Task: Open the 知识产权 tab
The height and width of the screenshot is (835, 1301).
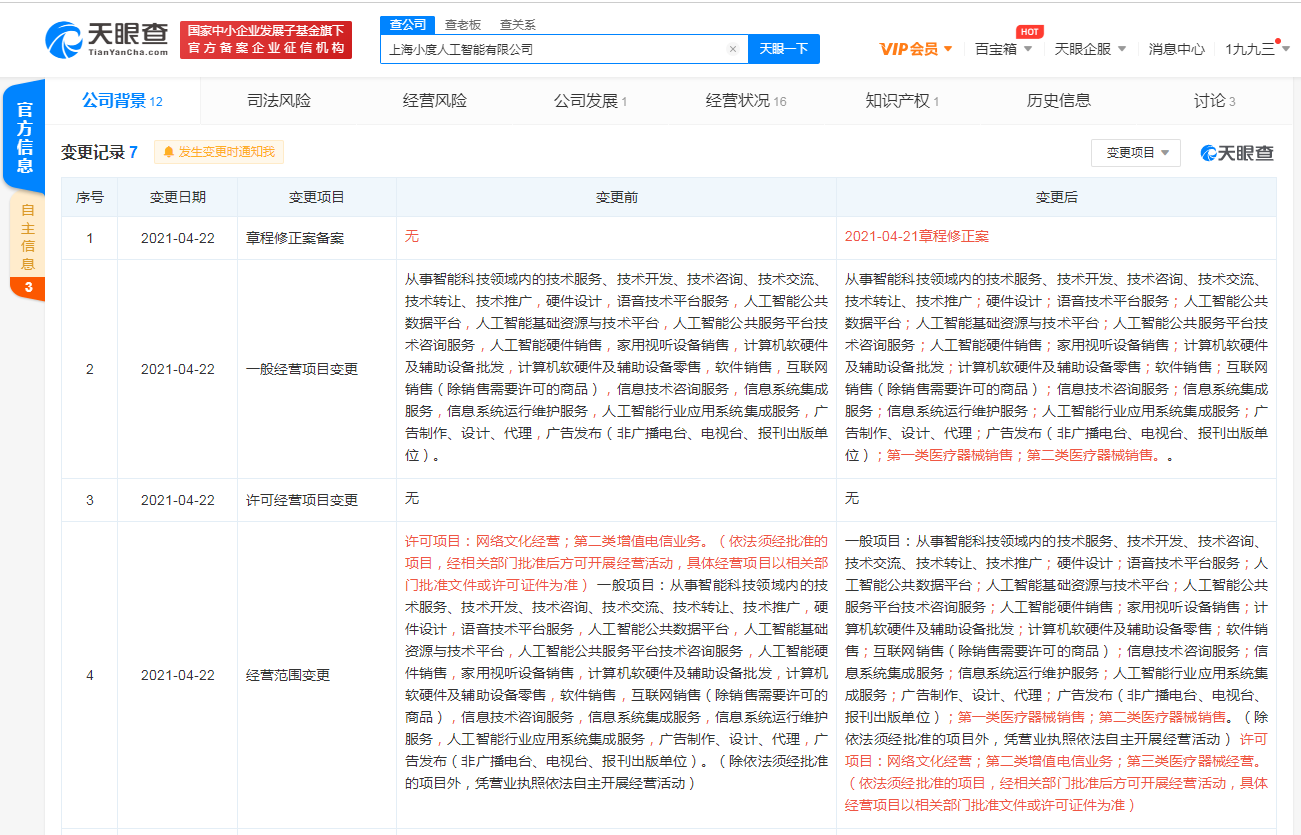Action: (897, 100)
